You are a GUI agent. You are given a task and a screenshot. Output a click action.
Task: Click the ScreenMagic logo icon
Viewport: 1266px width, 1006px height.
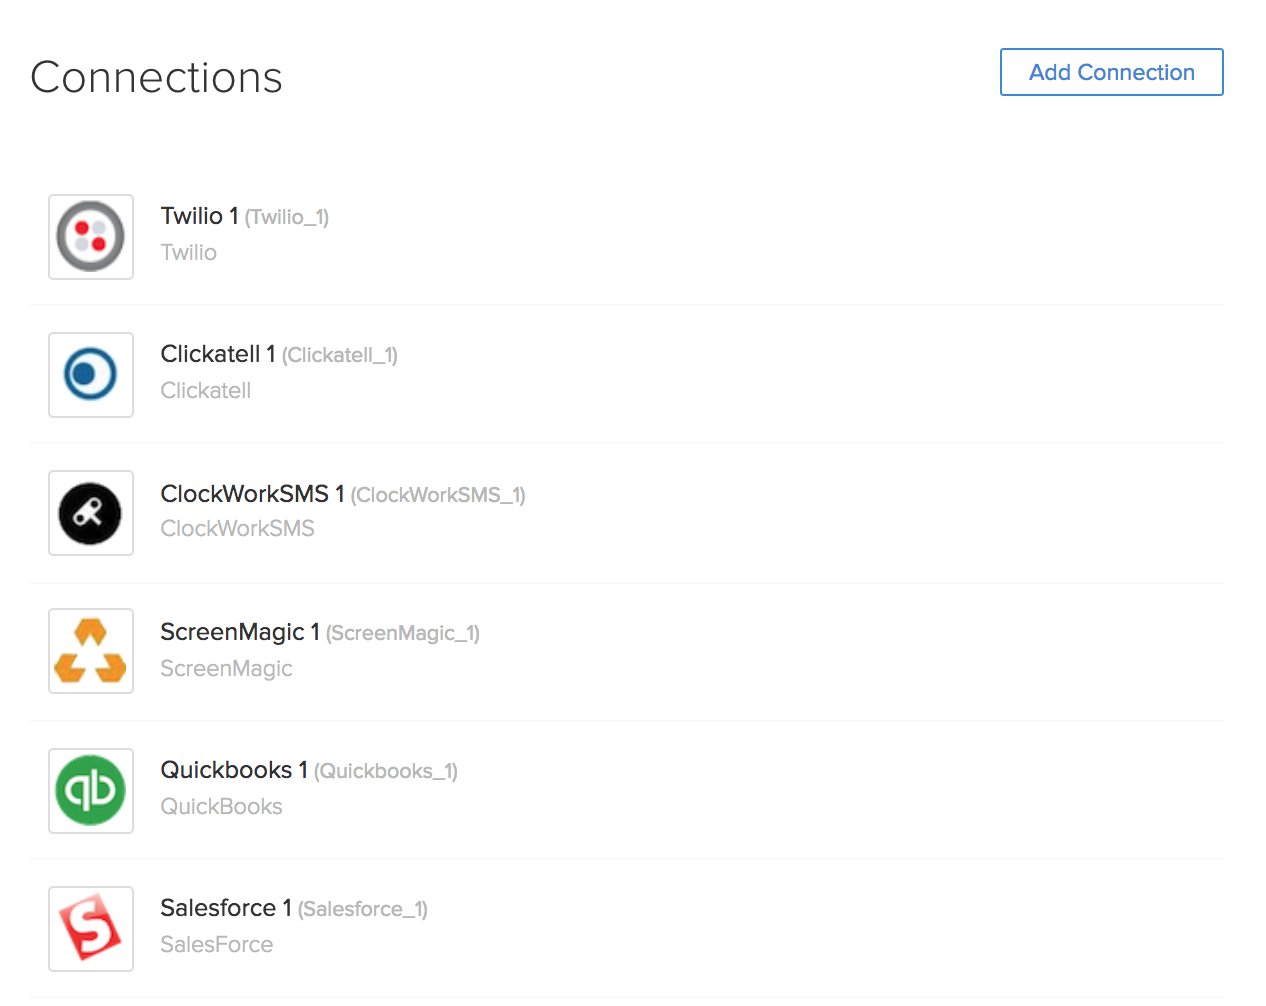[x=91, y=651]
